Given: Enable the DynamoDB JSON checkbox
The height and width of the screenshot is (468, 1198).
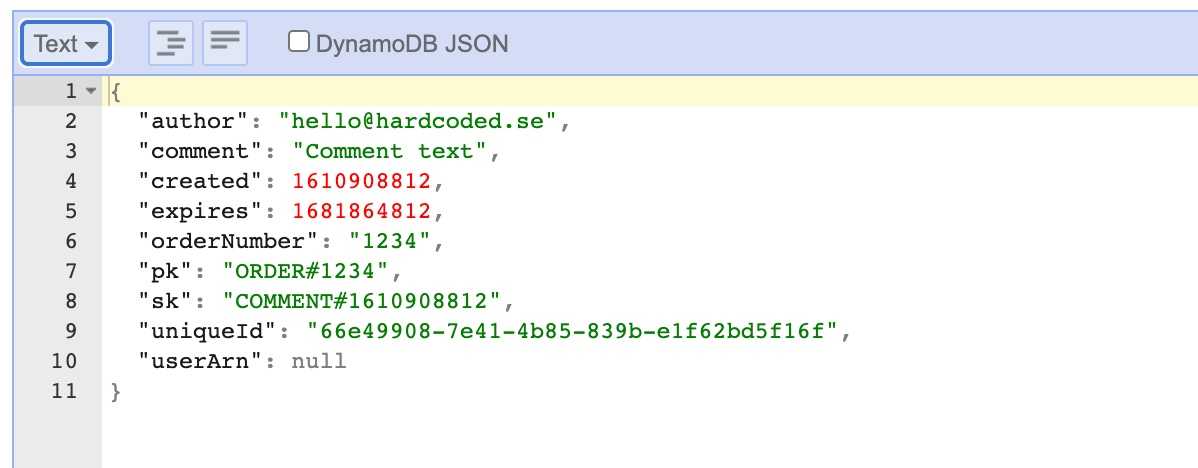Looking at the screenshot, I should coord(298,41).
